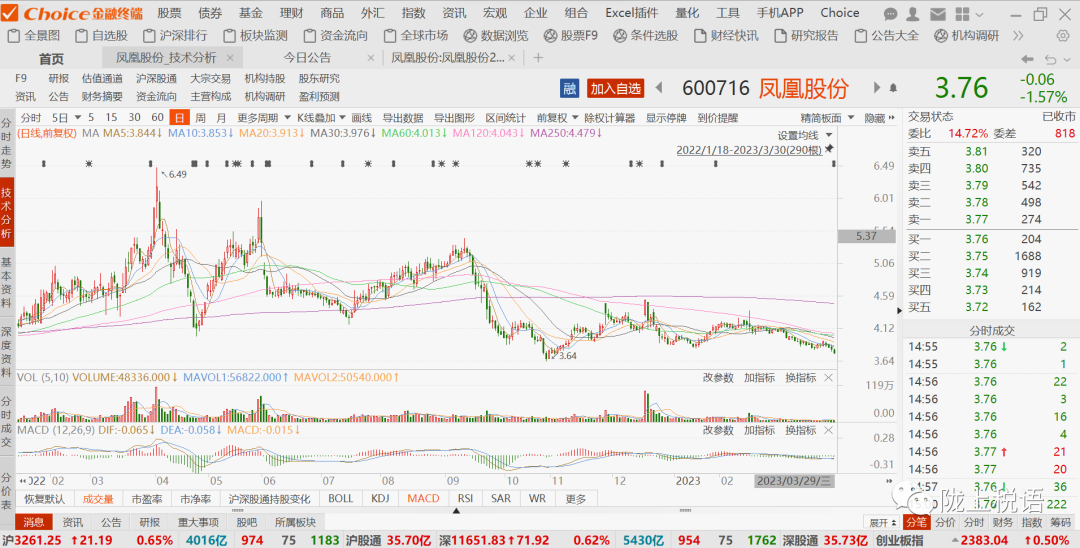Add a new tab with plus icon

(538, 58)
